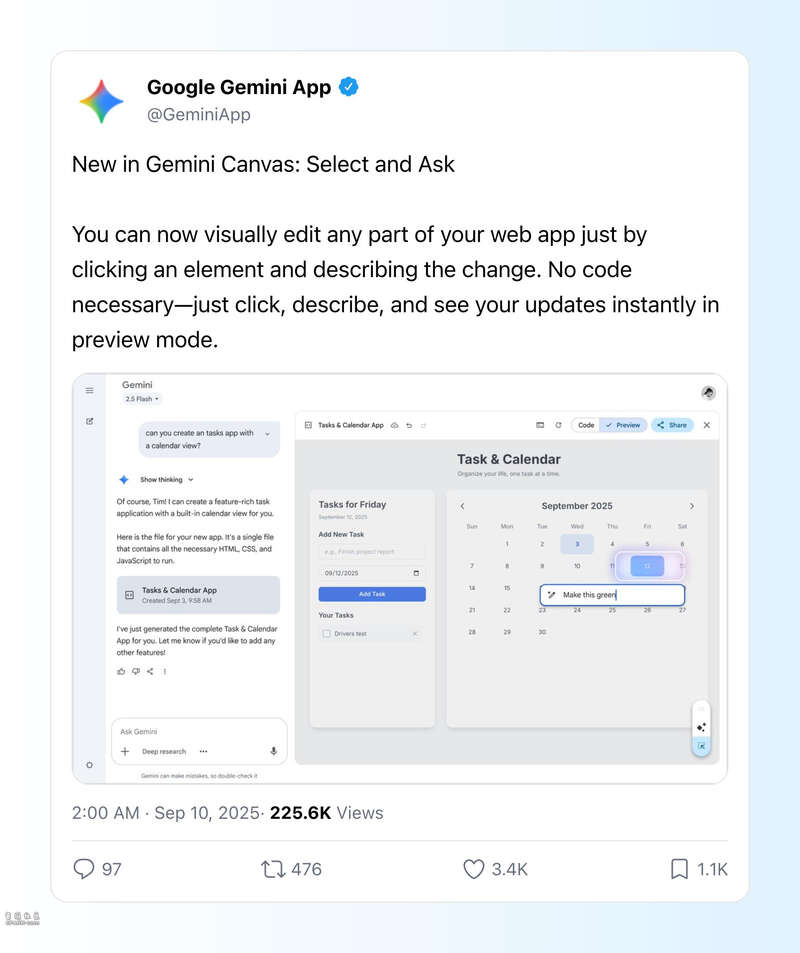
Task: Click thumbs up on Gemini's response
Action: click(121, 671)
